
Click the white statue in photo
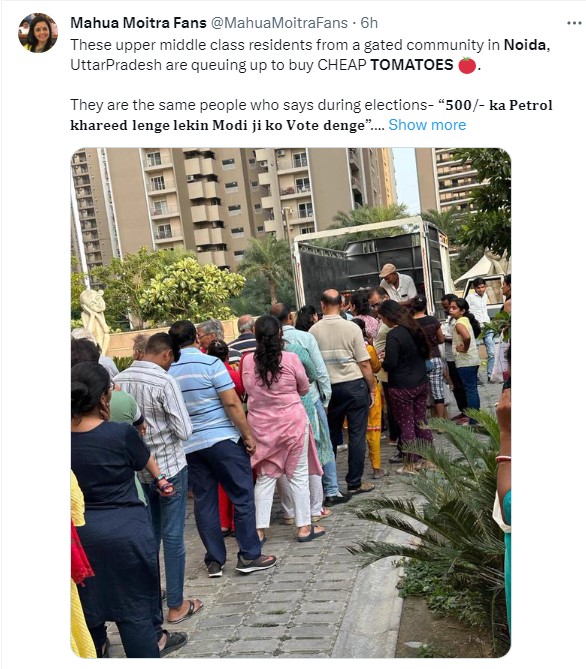pyautogui.click(x=95, y=318)
